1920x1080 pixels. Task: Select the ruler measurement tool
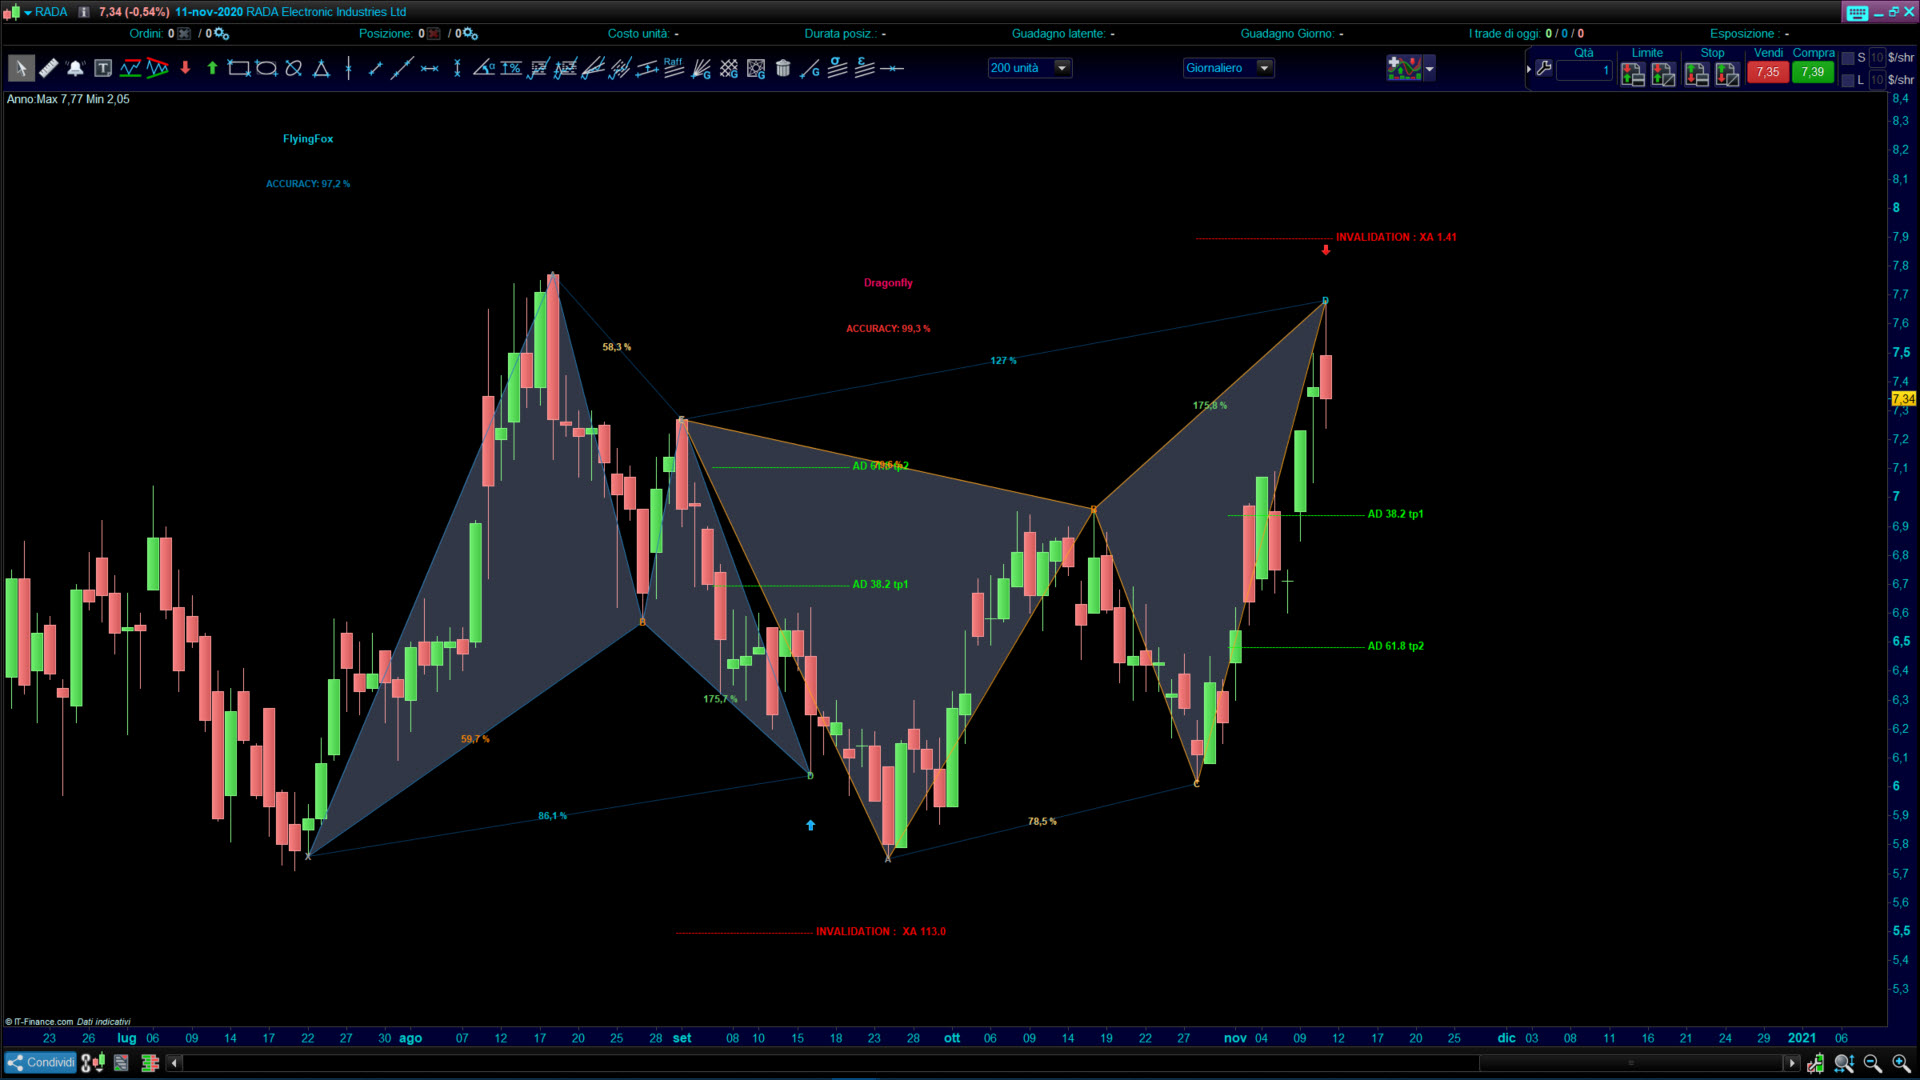[x=48, y=69]
